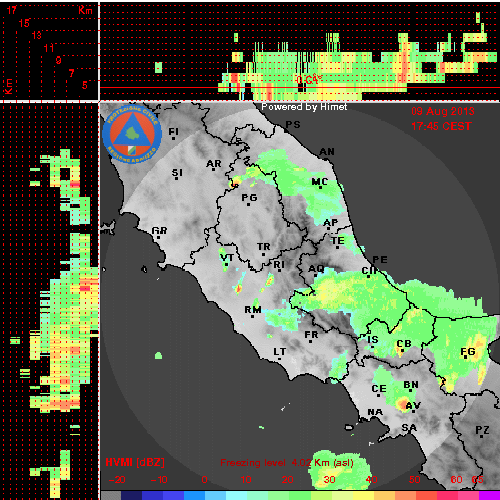Click the SA city label on the map
This screenshot has width=500, height=500.
coord(409,428)
